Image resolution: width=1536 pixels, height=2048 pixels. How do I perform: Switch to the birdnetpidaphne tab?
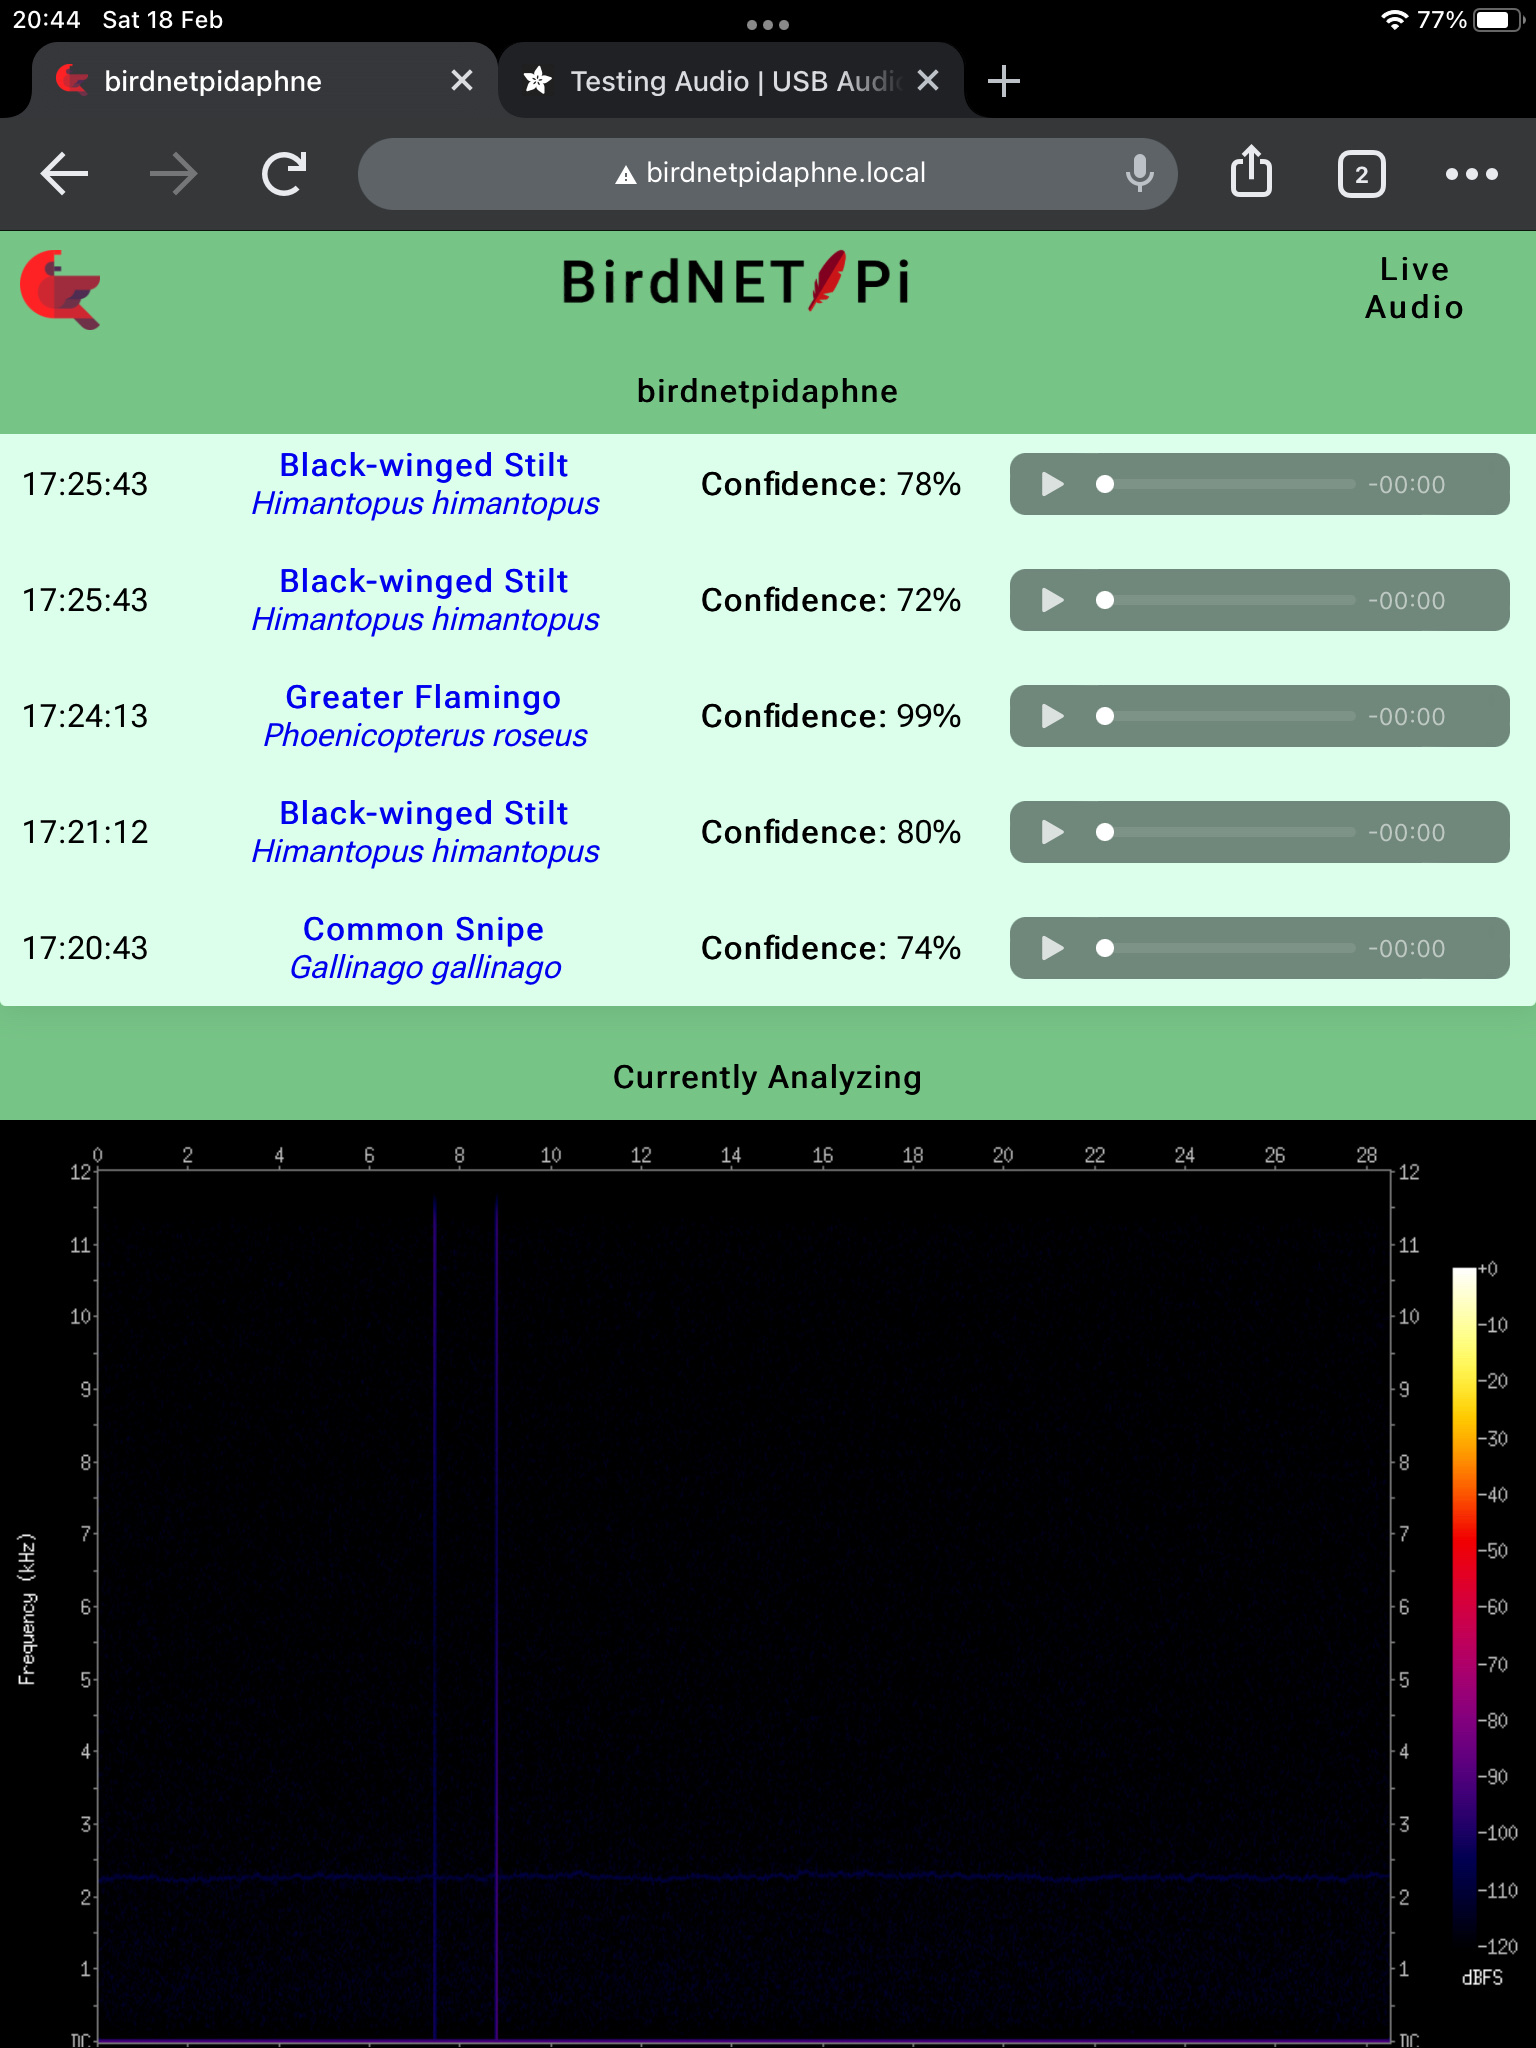coord(262,81)
